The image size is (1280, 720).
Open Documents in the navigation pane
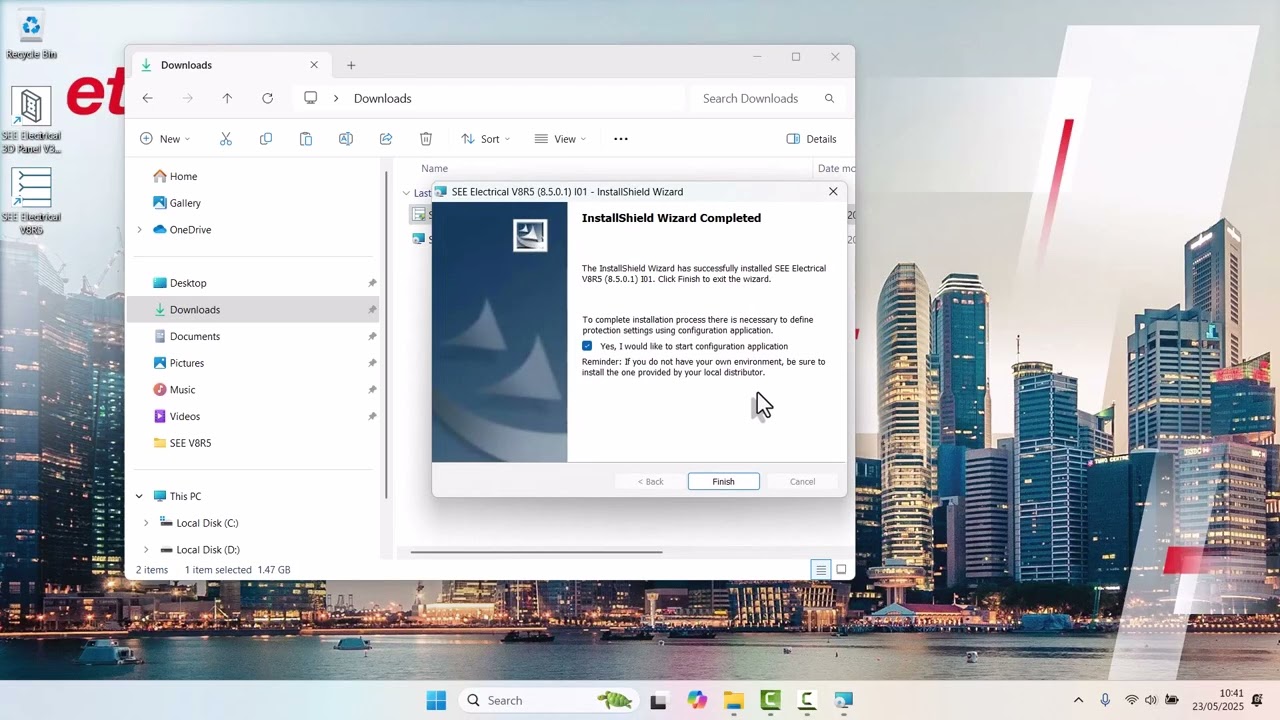[x=195, y=336]
